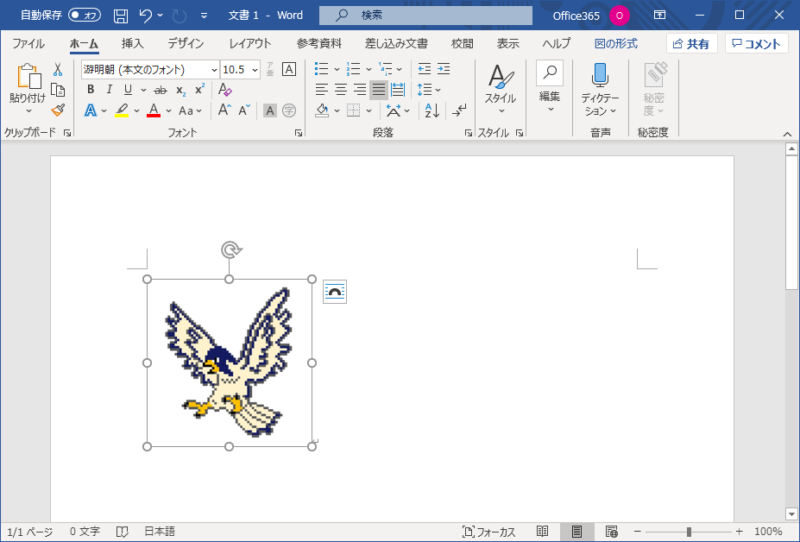Open the スタイル gallery button
This screenshot has width=800, height=542.
pyautogui.click(x=500, y=89)
